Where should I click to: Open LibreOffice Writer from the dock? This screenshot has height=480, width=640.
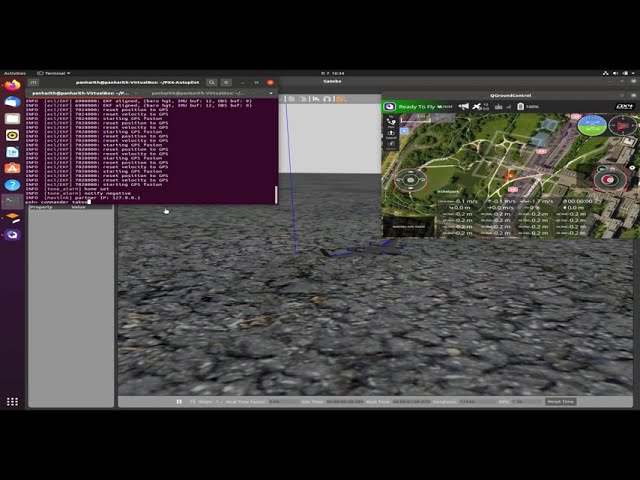12,152
